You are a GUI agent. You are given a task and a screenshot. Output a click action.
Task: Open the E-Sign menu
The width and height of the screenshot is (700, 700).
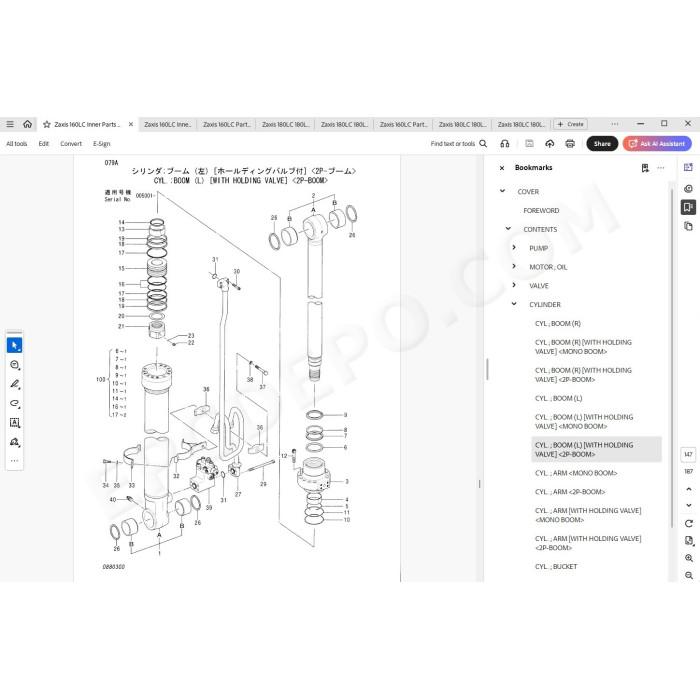tap(101, 144)
